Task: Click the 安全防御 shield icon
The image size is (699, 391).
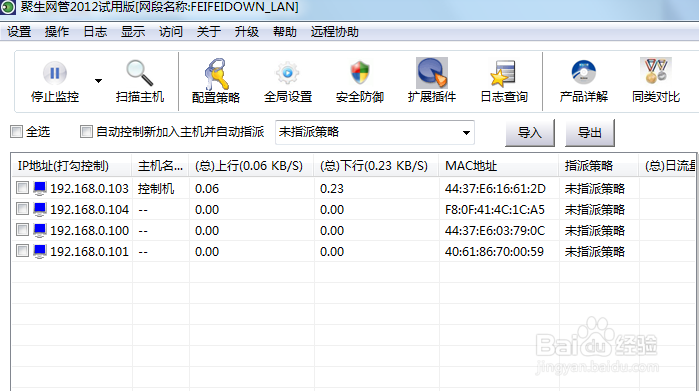Action: (360, 73)
